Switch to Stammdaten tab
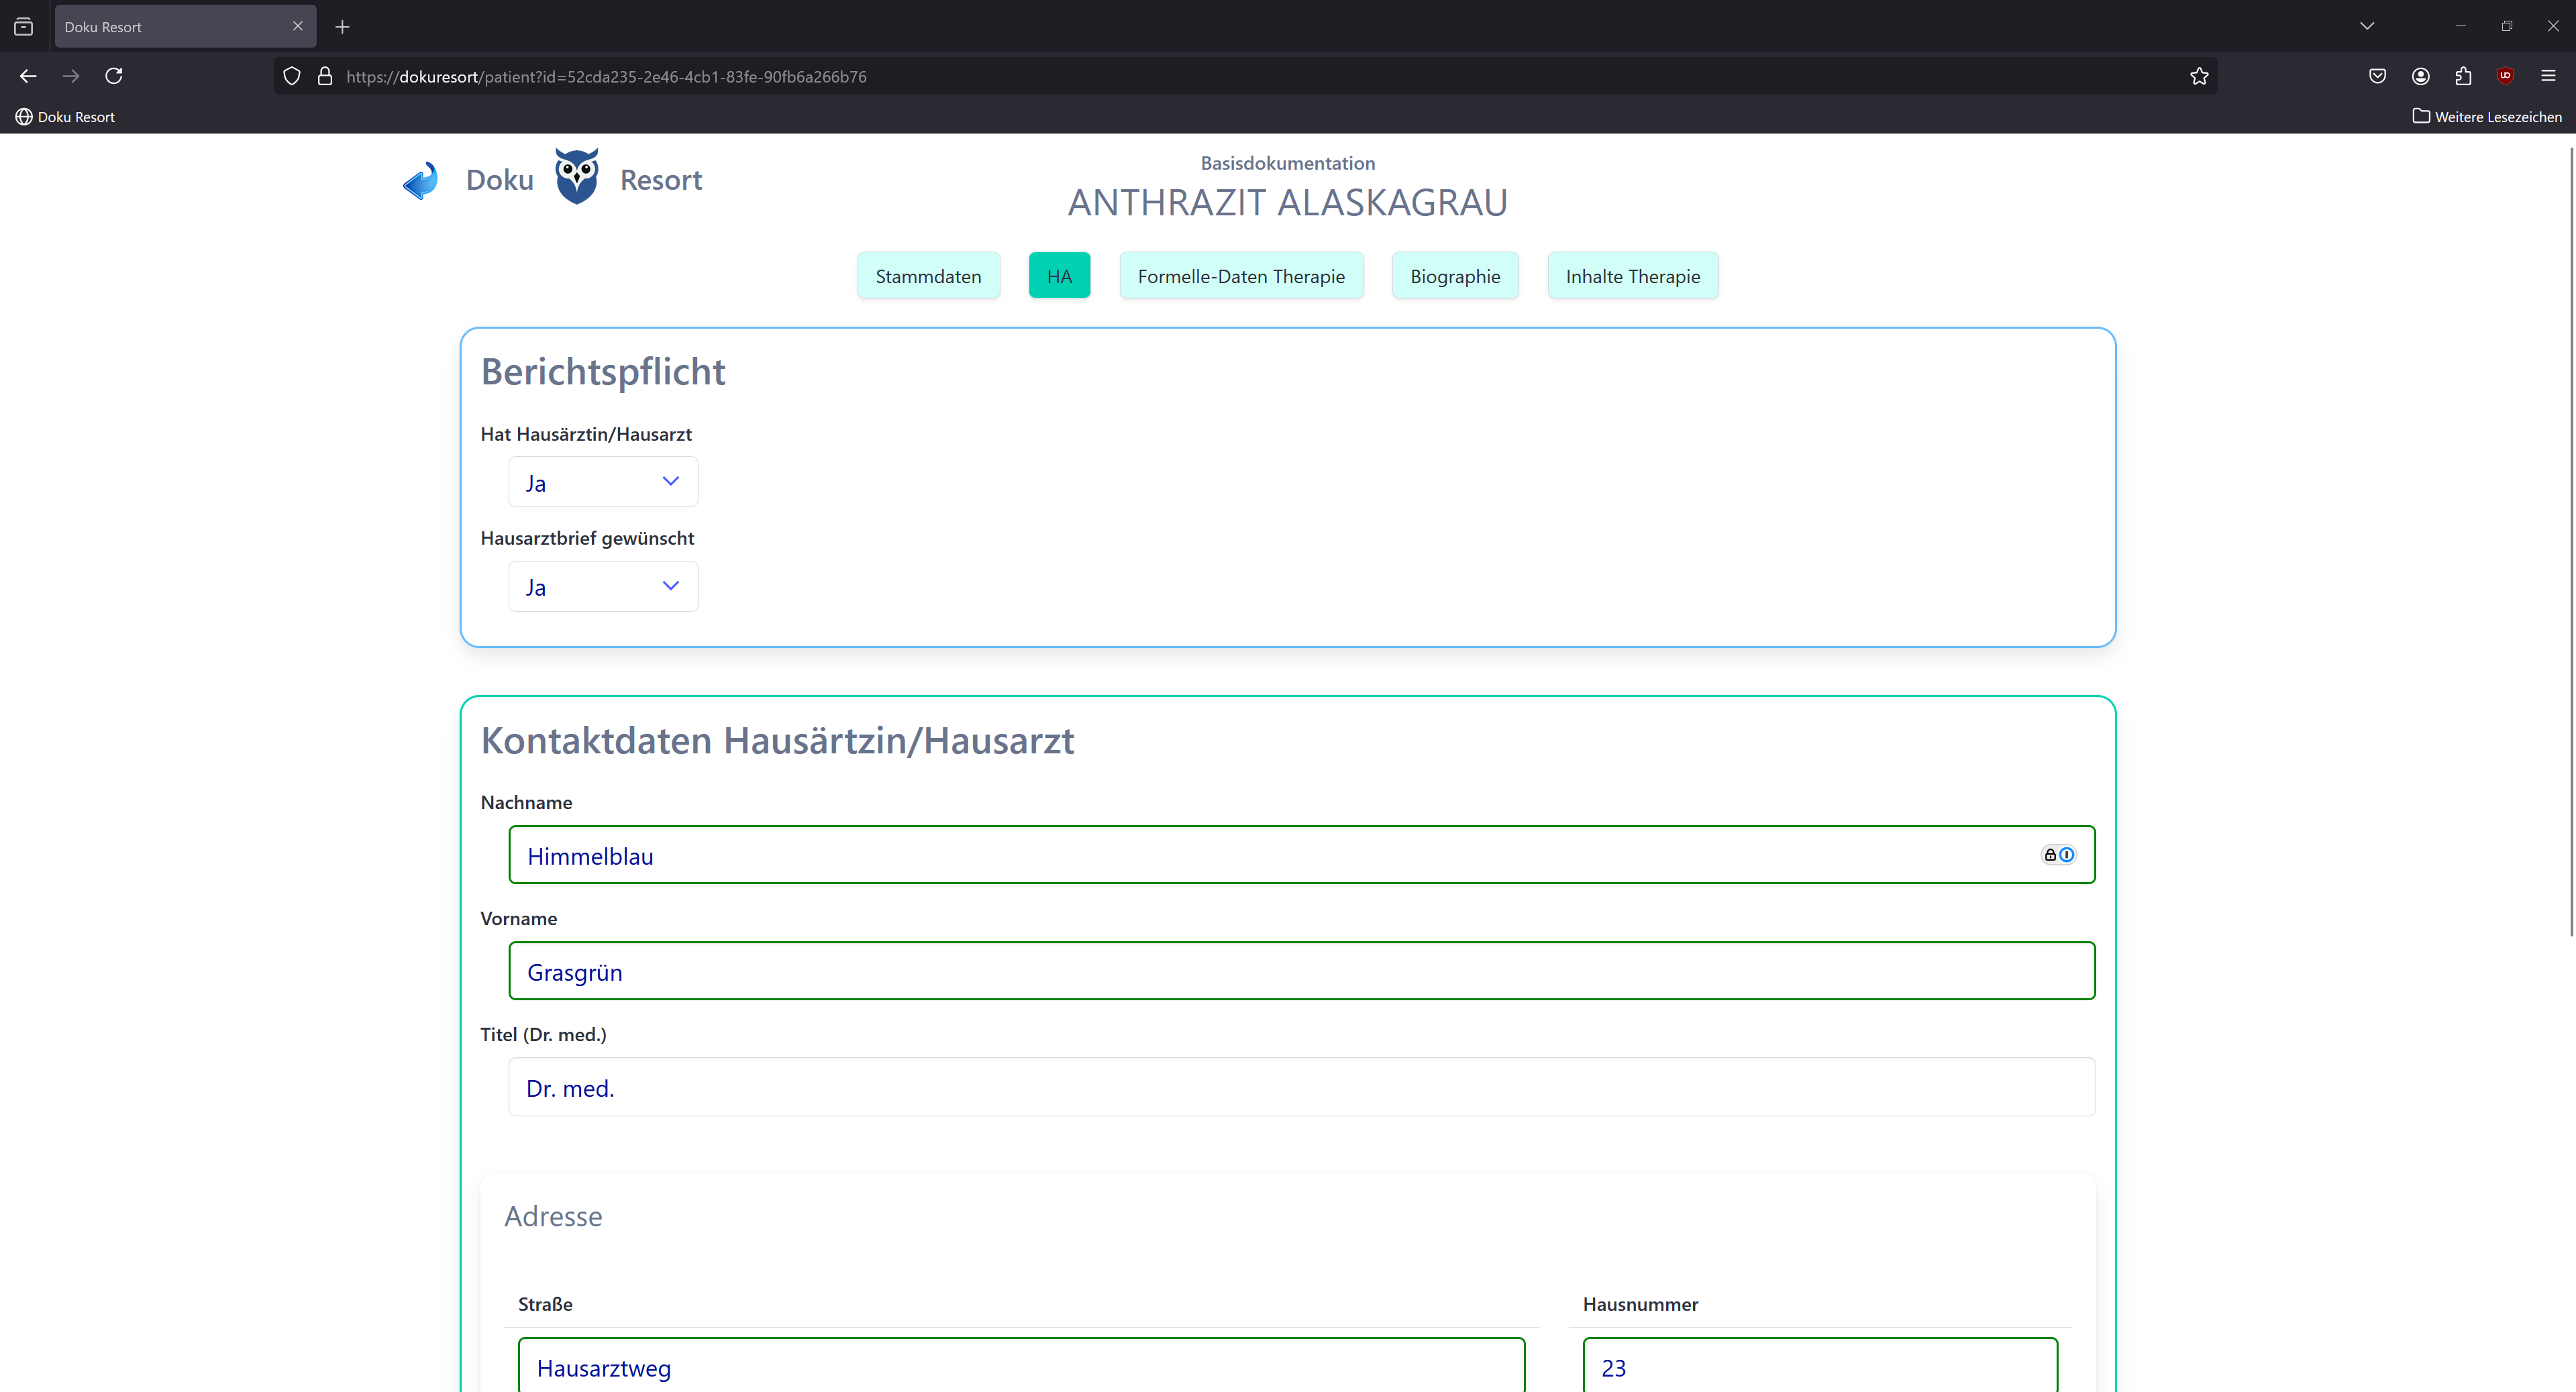This screenshot has height=1392, width=2576. click(928, 276)
